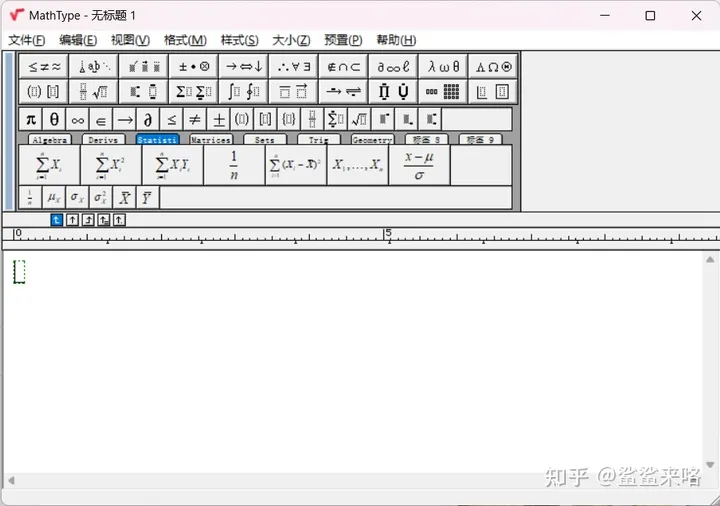Switch to the Matrices tab
720x506 pixels.
211,140
